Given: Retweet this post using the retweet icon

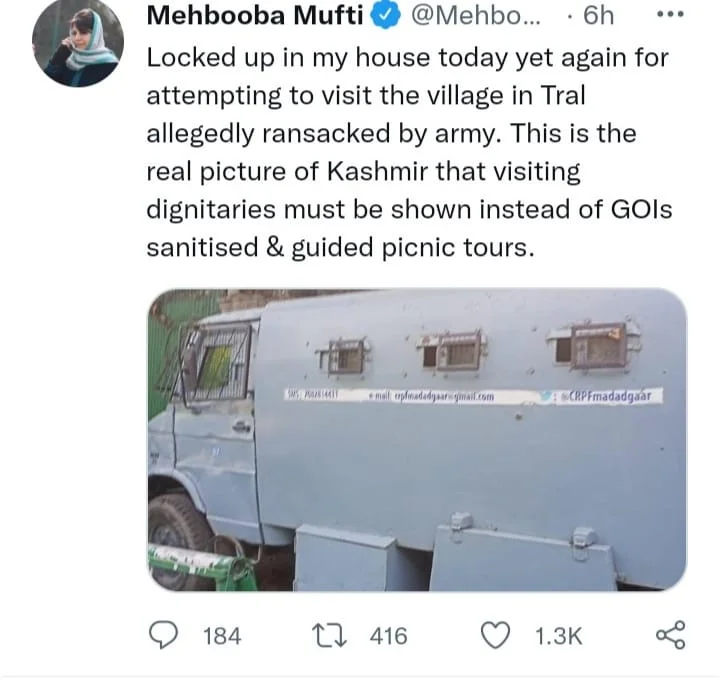Looking at the screenshot, I should tap(325, 634).
